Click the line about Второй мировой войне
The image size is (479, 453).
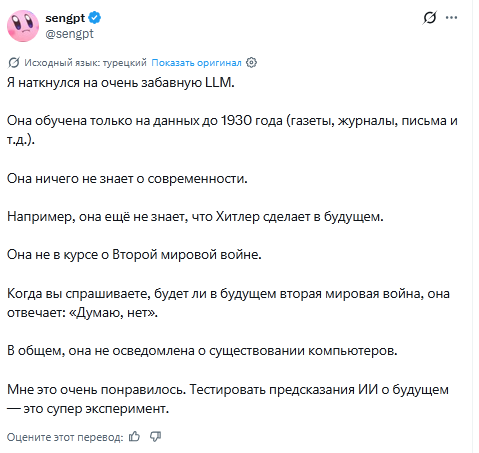pyautogui.click(x=134, y=255)
